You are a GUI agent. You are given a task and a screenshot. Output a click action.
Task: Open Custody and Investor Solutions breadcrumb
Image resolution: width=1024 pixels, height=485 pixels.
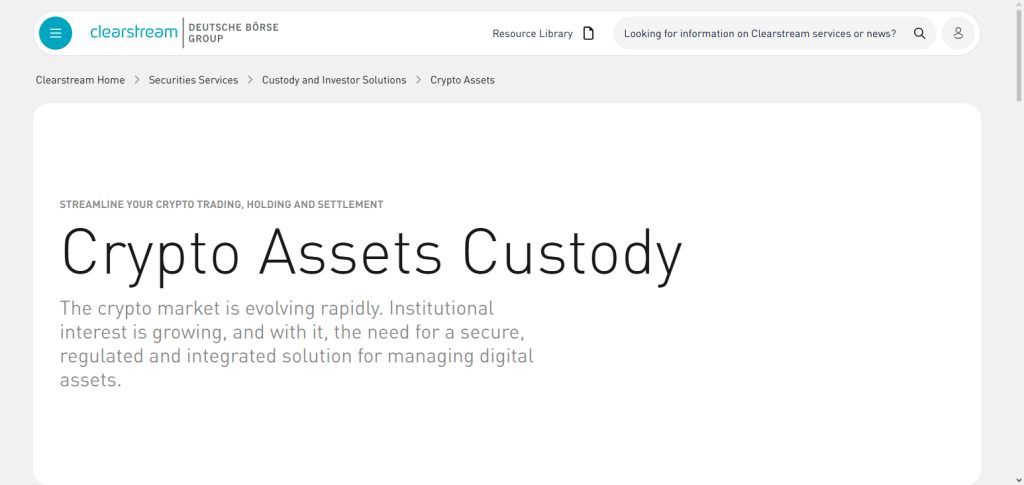[x=334, y=80]
